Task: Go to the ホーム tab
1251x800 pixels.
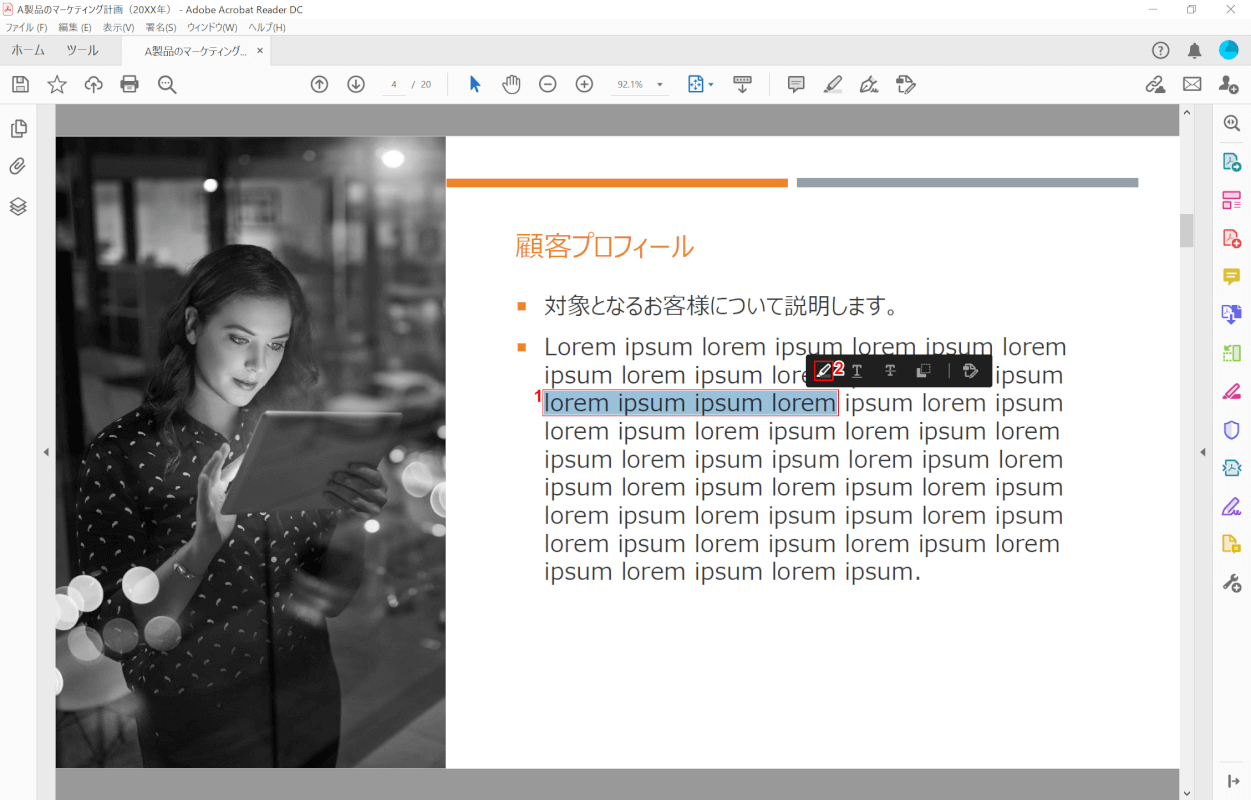Action: pos(28,50)
